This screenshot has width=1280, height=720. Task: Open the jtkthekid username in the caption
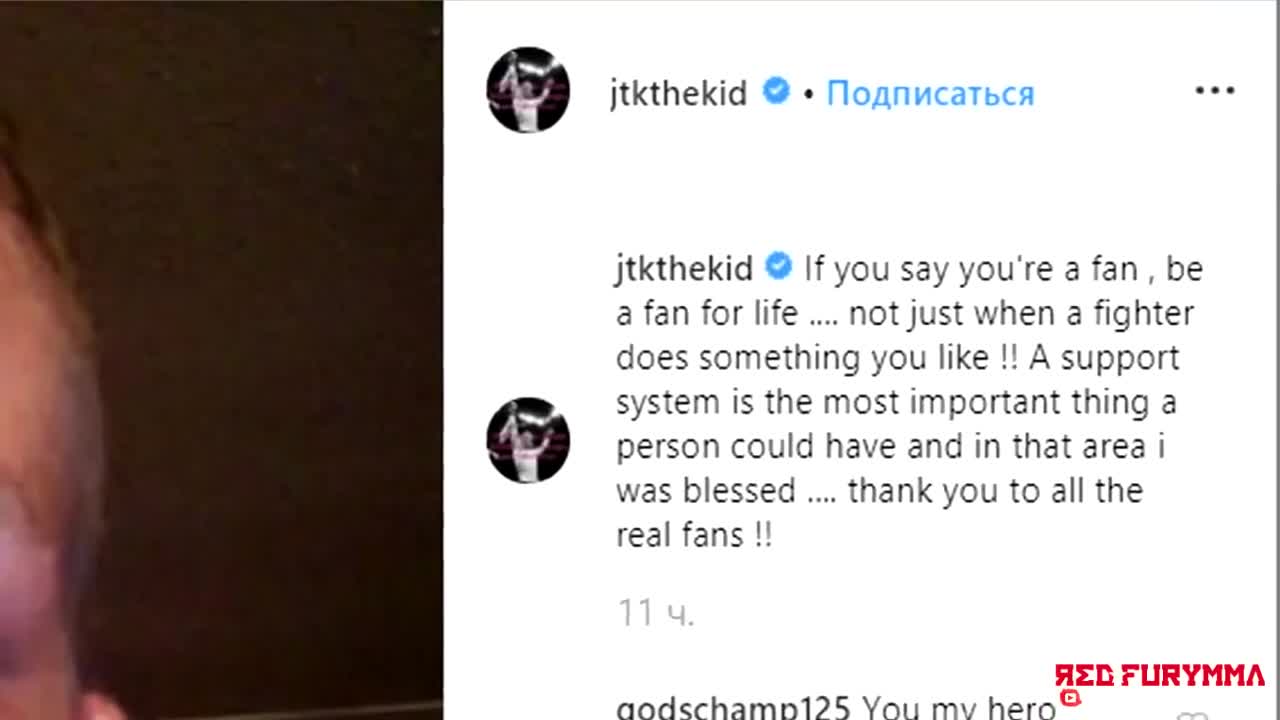pyautogui.click(x=684, y=269)
